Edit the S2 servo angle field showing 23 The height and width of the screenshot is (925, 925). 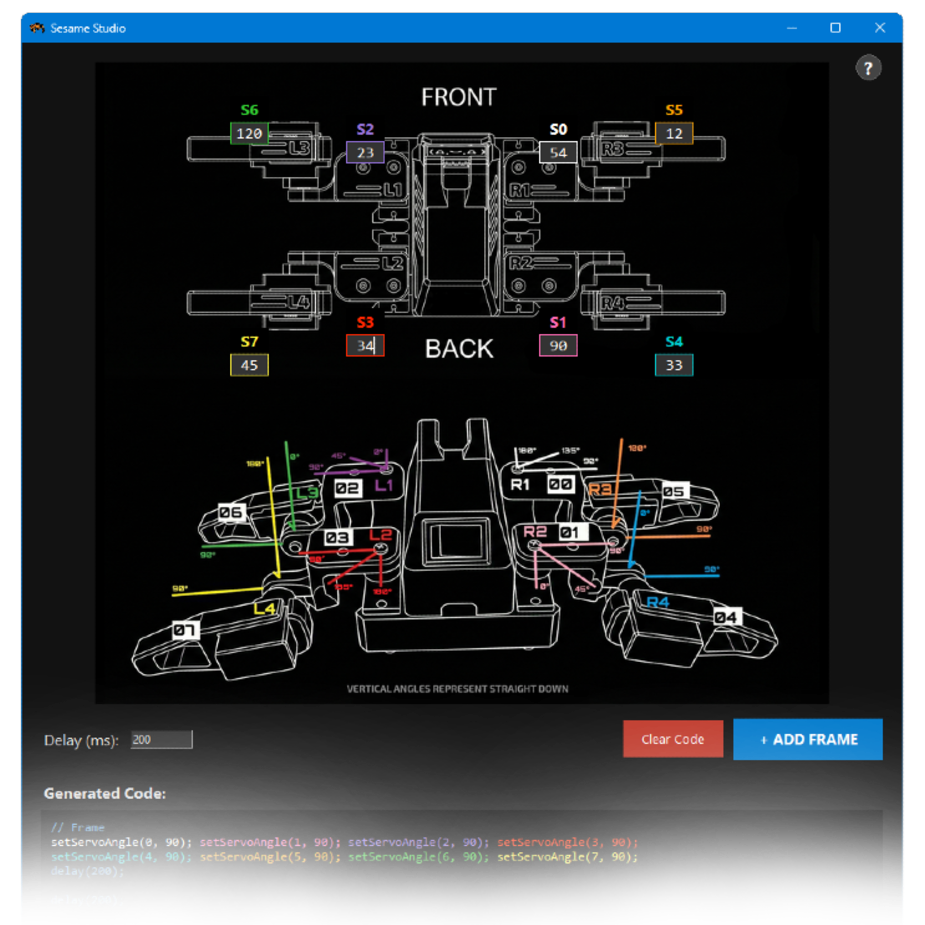(x=365, y=152)
